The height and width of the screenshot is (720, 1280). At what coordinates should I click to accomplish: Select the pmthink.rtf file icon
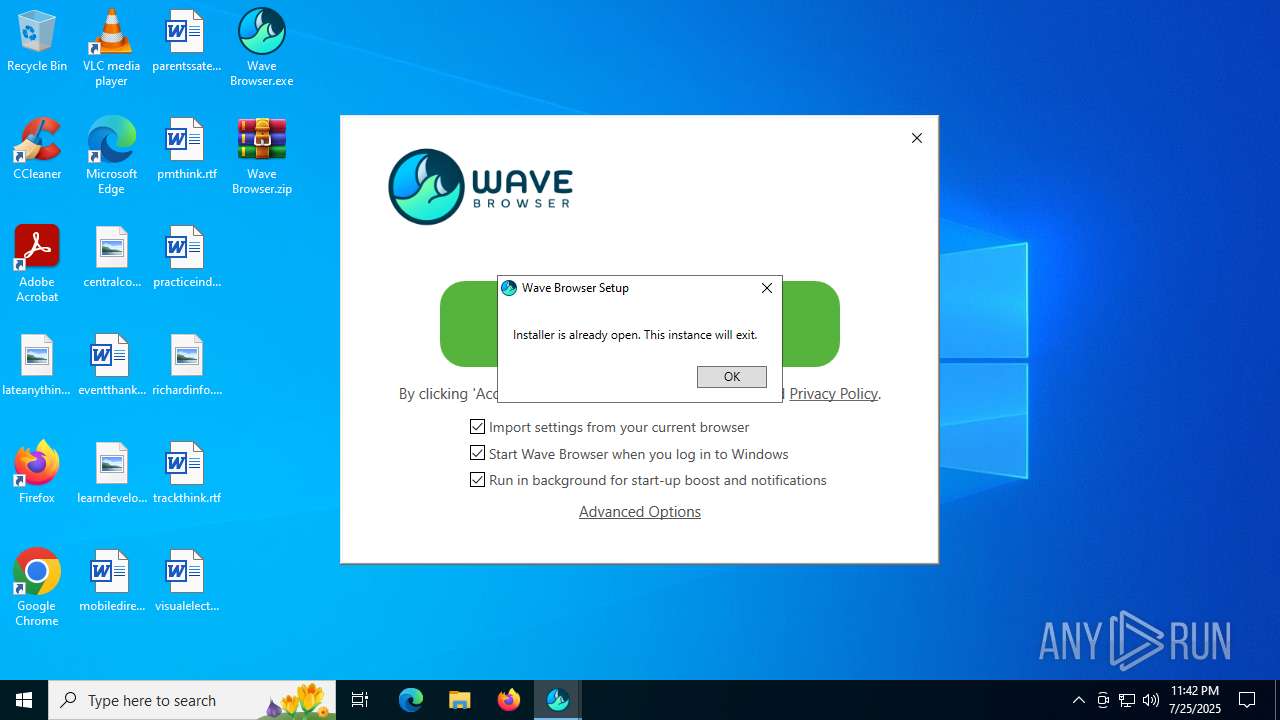pyautogui.click(x=186, y=150)
